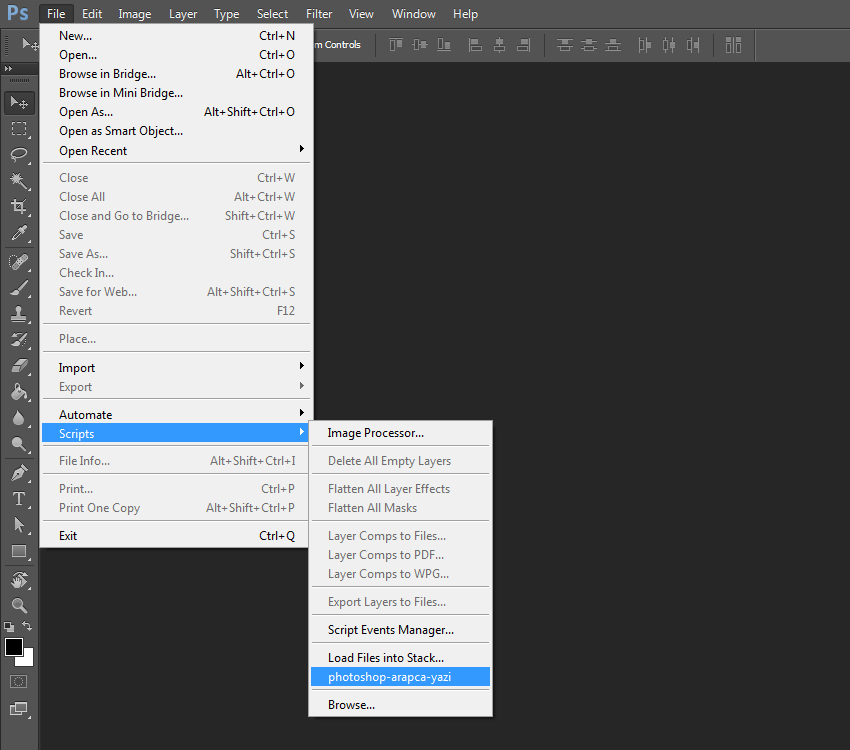Open Script Events Manager...

tap(400, 630)
